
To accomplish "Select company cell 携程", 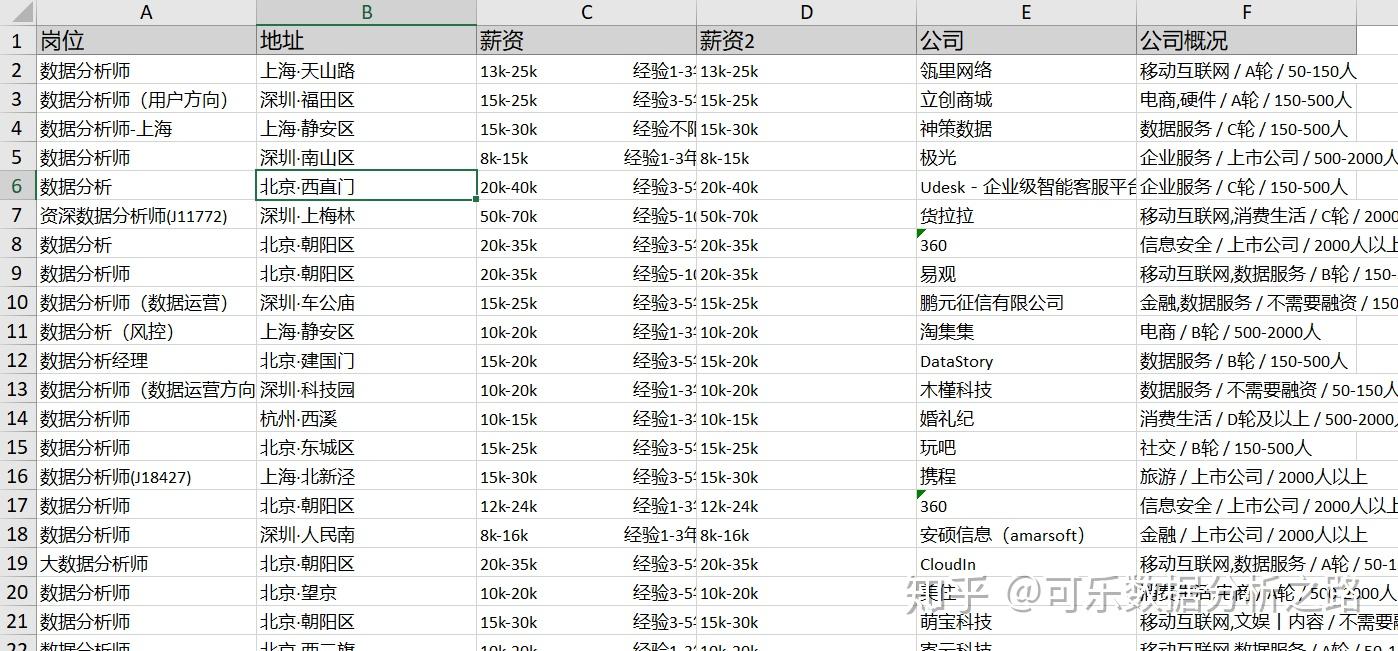I will pos(1026,476).
